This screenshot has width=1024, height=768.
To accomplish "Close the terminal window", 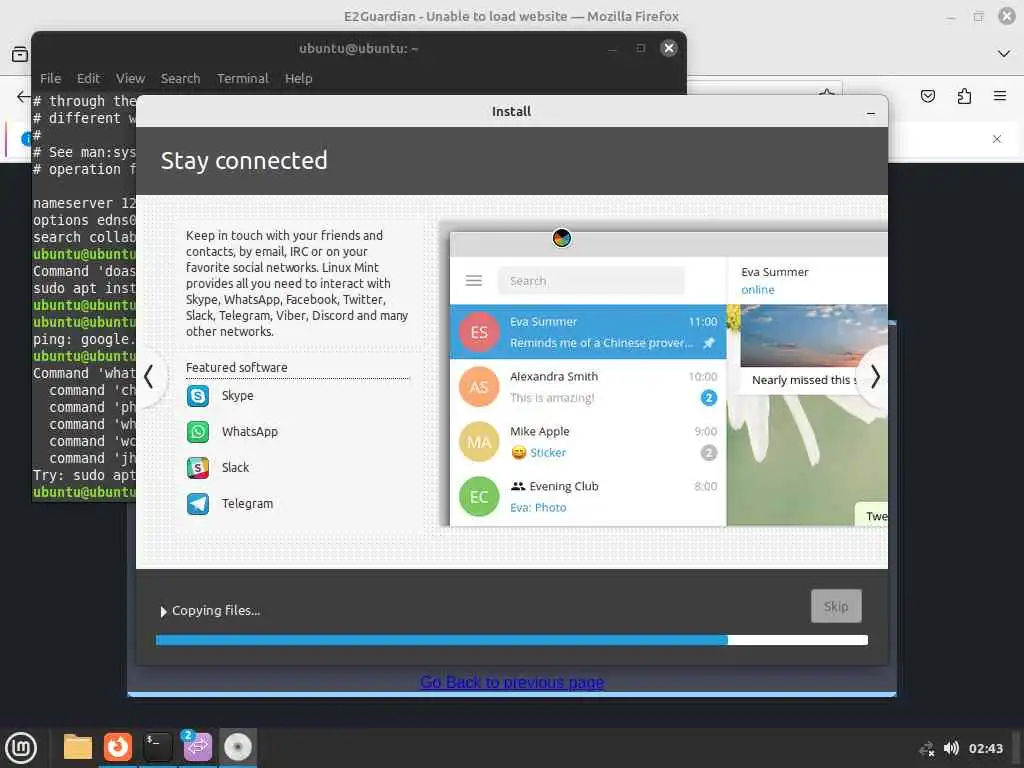I will 669,48.
